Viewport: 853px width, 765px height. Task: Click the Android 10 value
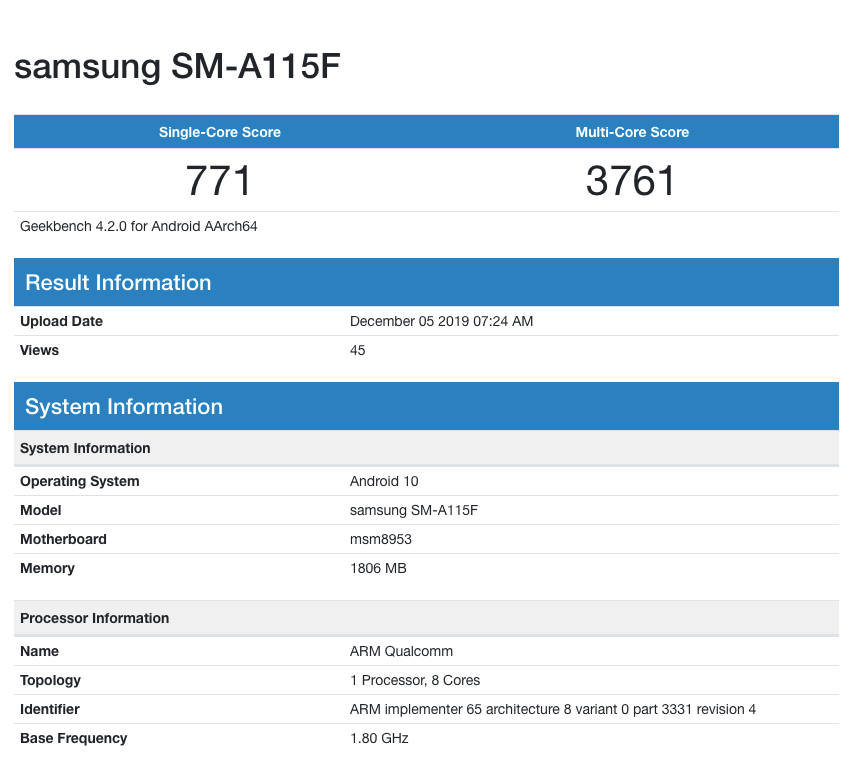point(384,481)
